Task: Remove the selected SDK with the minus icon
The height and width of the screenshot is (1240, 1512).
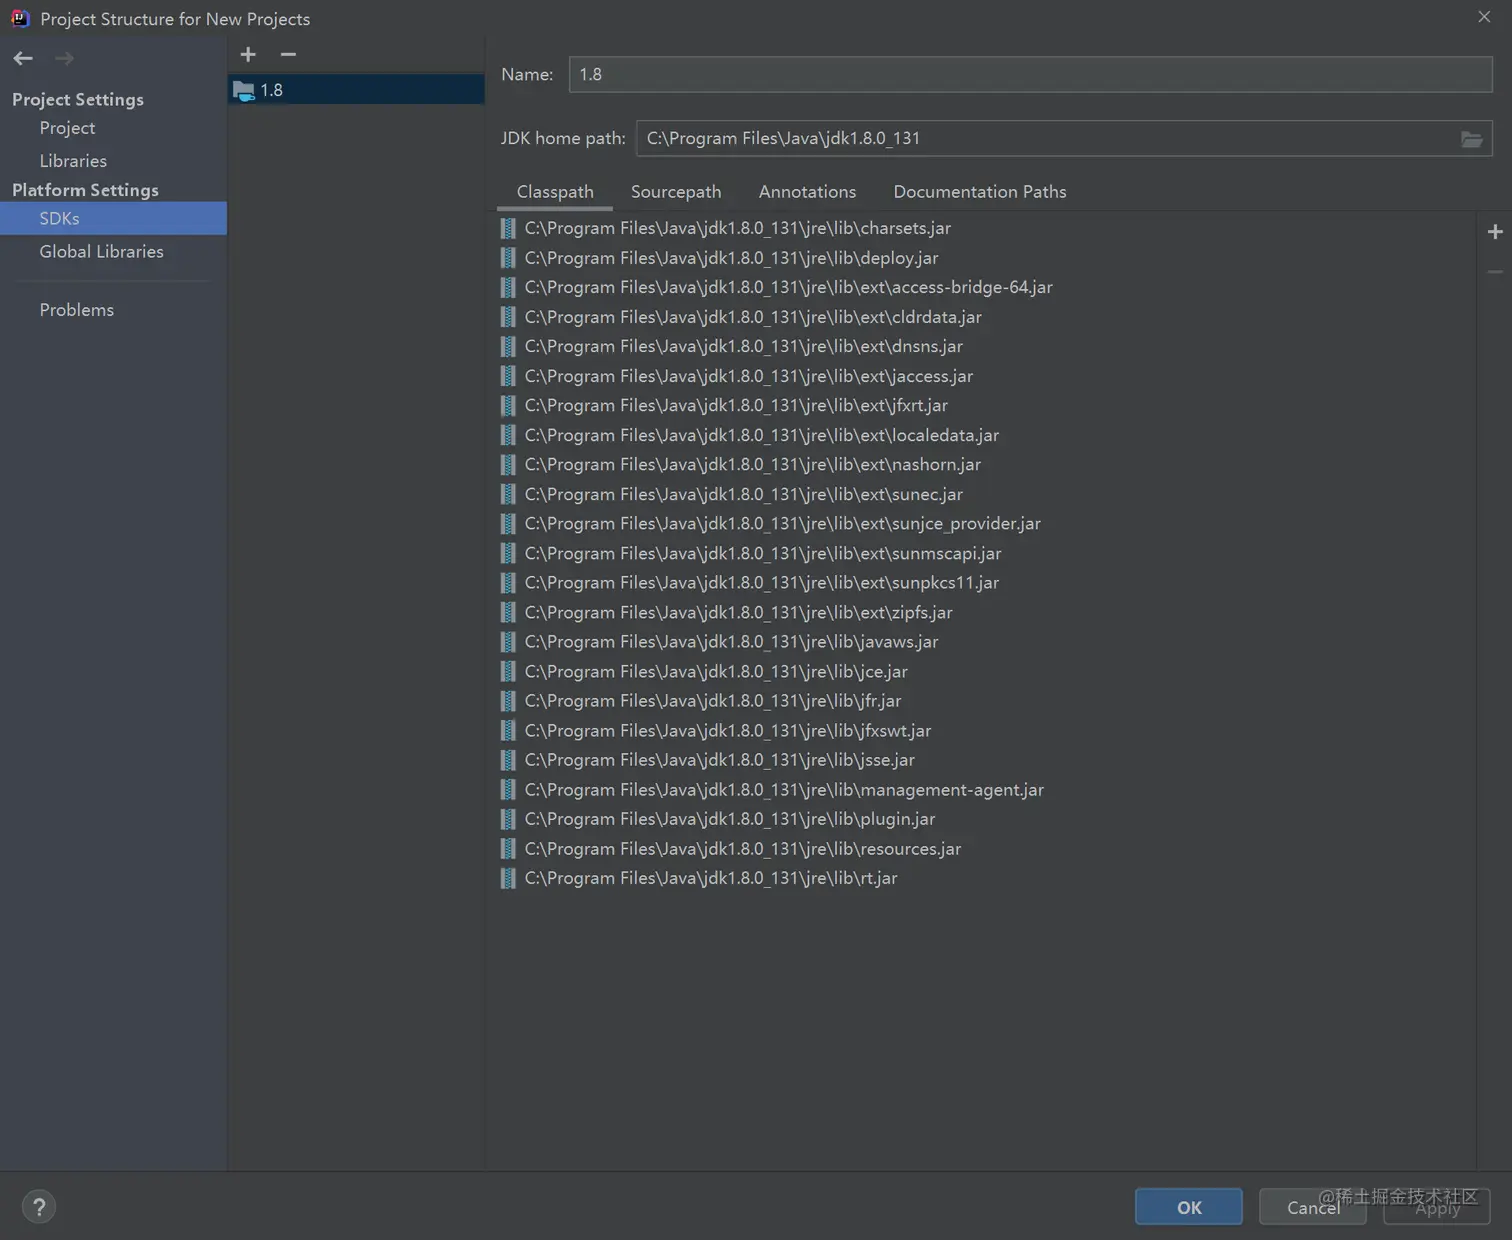Action: pos(288,55)
